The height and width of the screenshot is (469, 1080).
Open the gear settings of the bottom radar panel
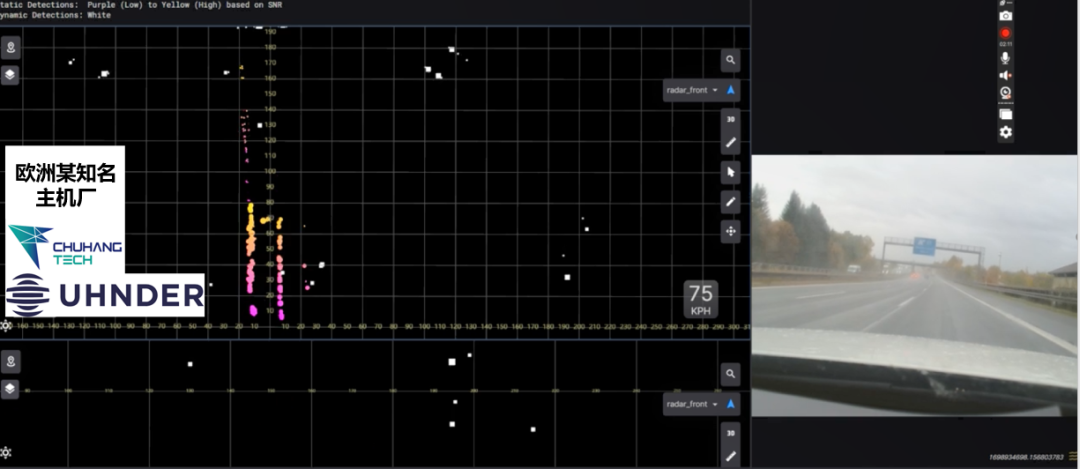(x=6, y=453)
